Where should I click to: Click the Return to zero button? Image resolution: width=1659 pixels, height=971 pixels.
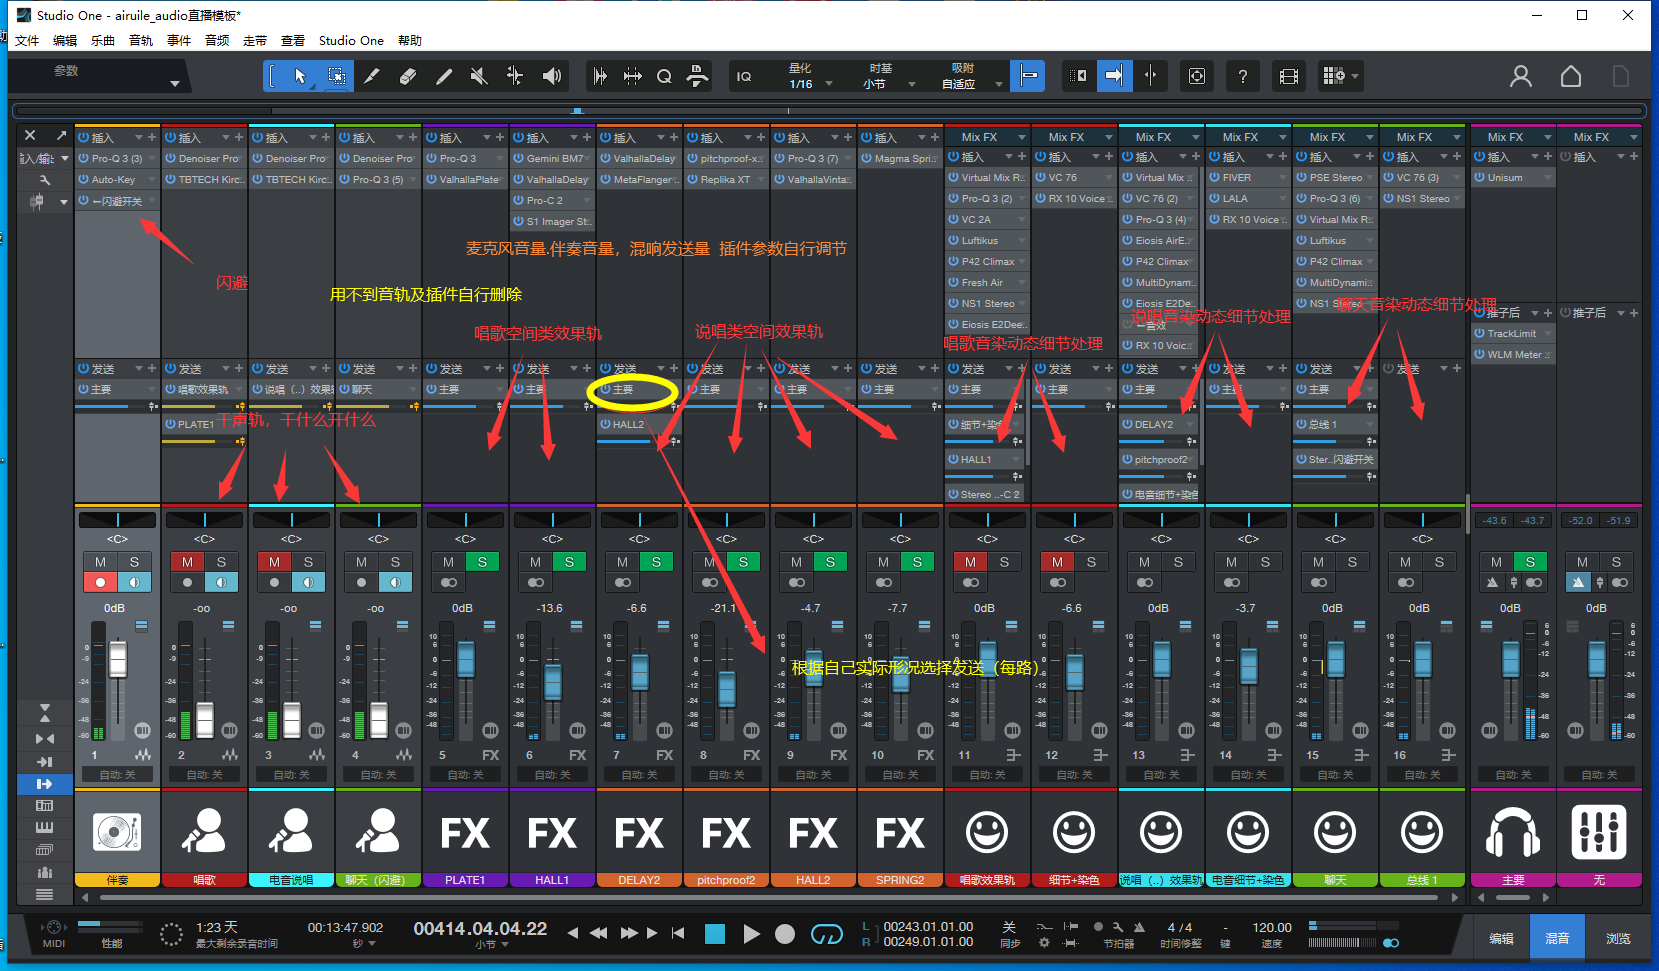[x=678, y=933]
